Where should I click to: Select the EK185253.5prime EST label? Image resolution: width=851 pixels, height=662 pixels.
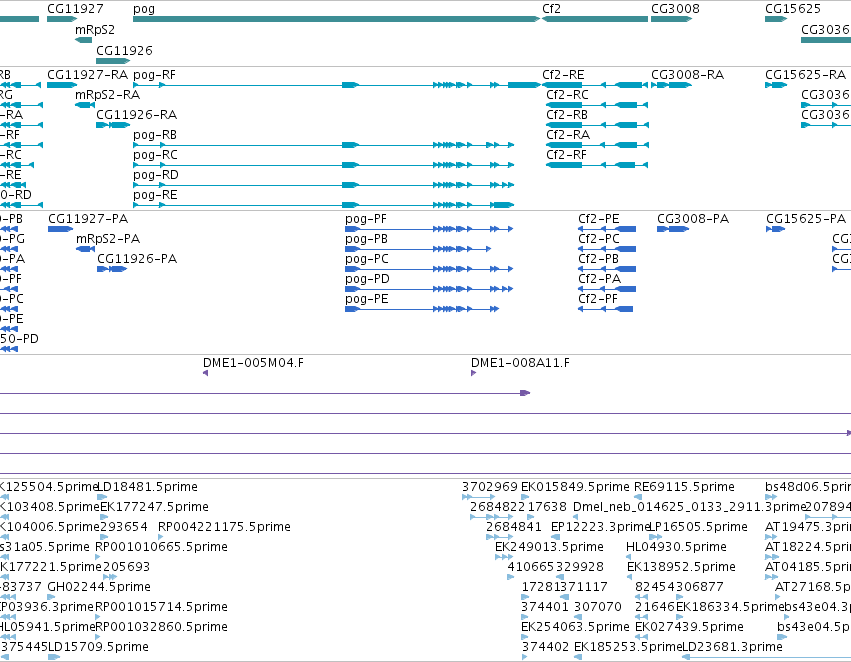tap(627, 647)
